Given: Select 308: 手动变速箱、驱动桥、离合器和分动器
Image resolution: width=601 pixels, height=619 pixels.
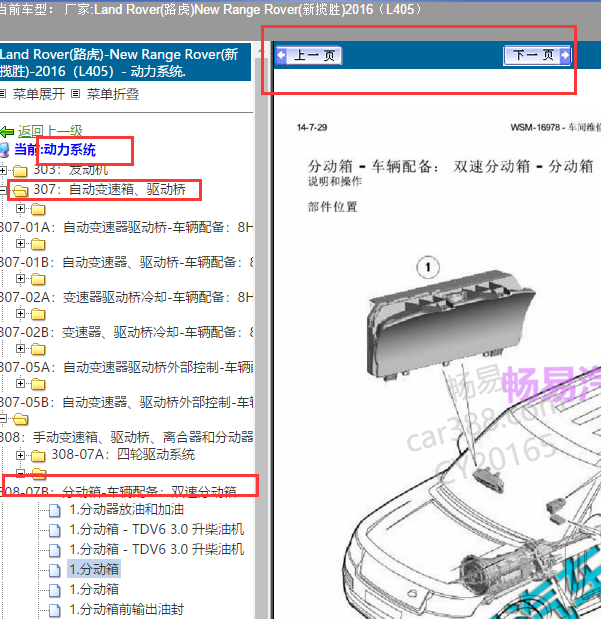Looking at the screenshot, I should point(126,437).
